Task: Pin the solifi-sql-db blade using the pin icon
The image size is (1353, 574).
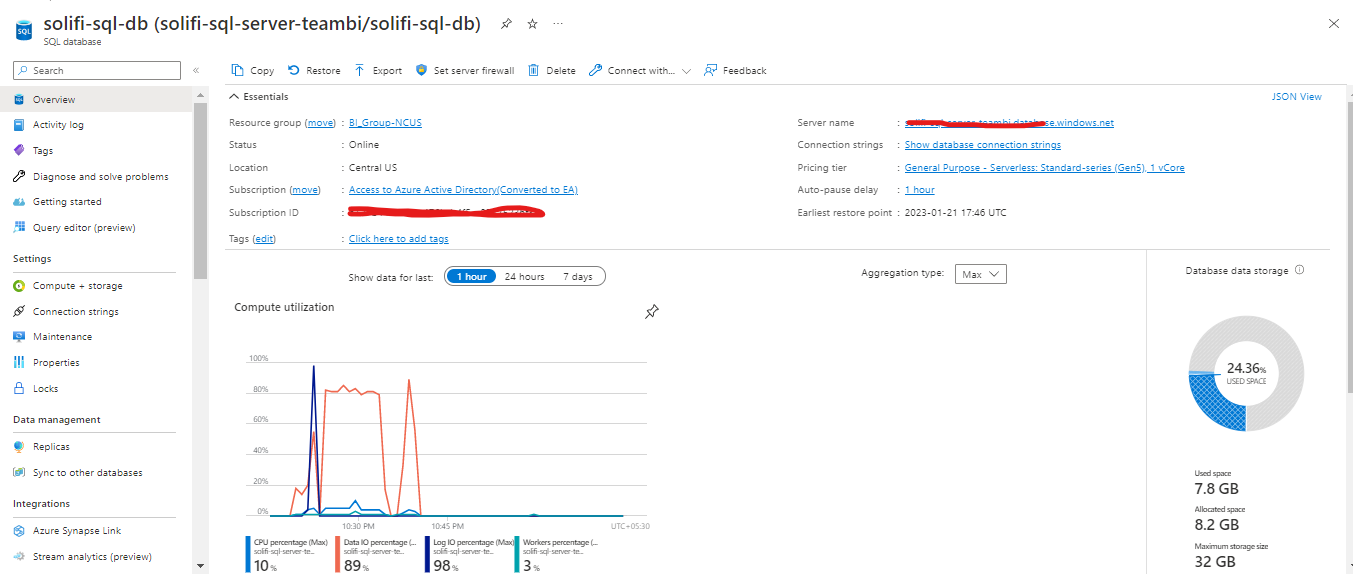Action: pyautogui.click(x=506, y=24)
